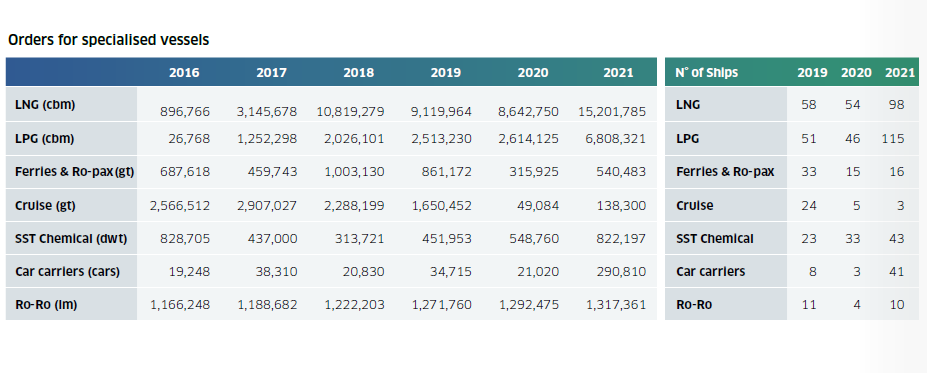This screenshot has width=927, height=373.
Task: Select the Ferries & Ro-pax (gt) row label
Action: click(x=74, y=172)
